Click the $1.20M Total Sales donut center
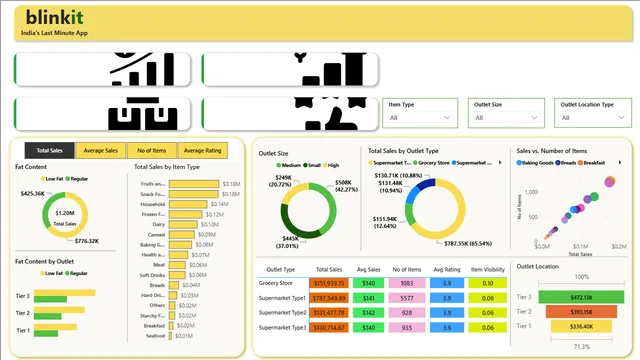640x360 pixels. pos(65,213)
